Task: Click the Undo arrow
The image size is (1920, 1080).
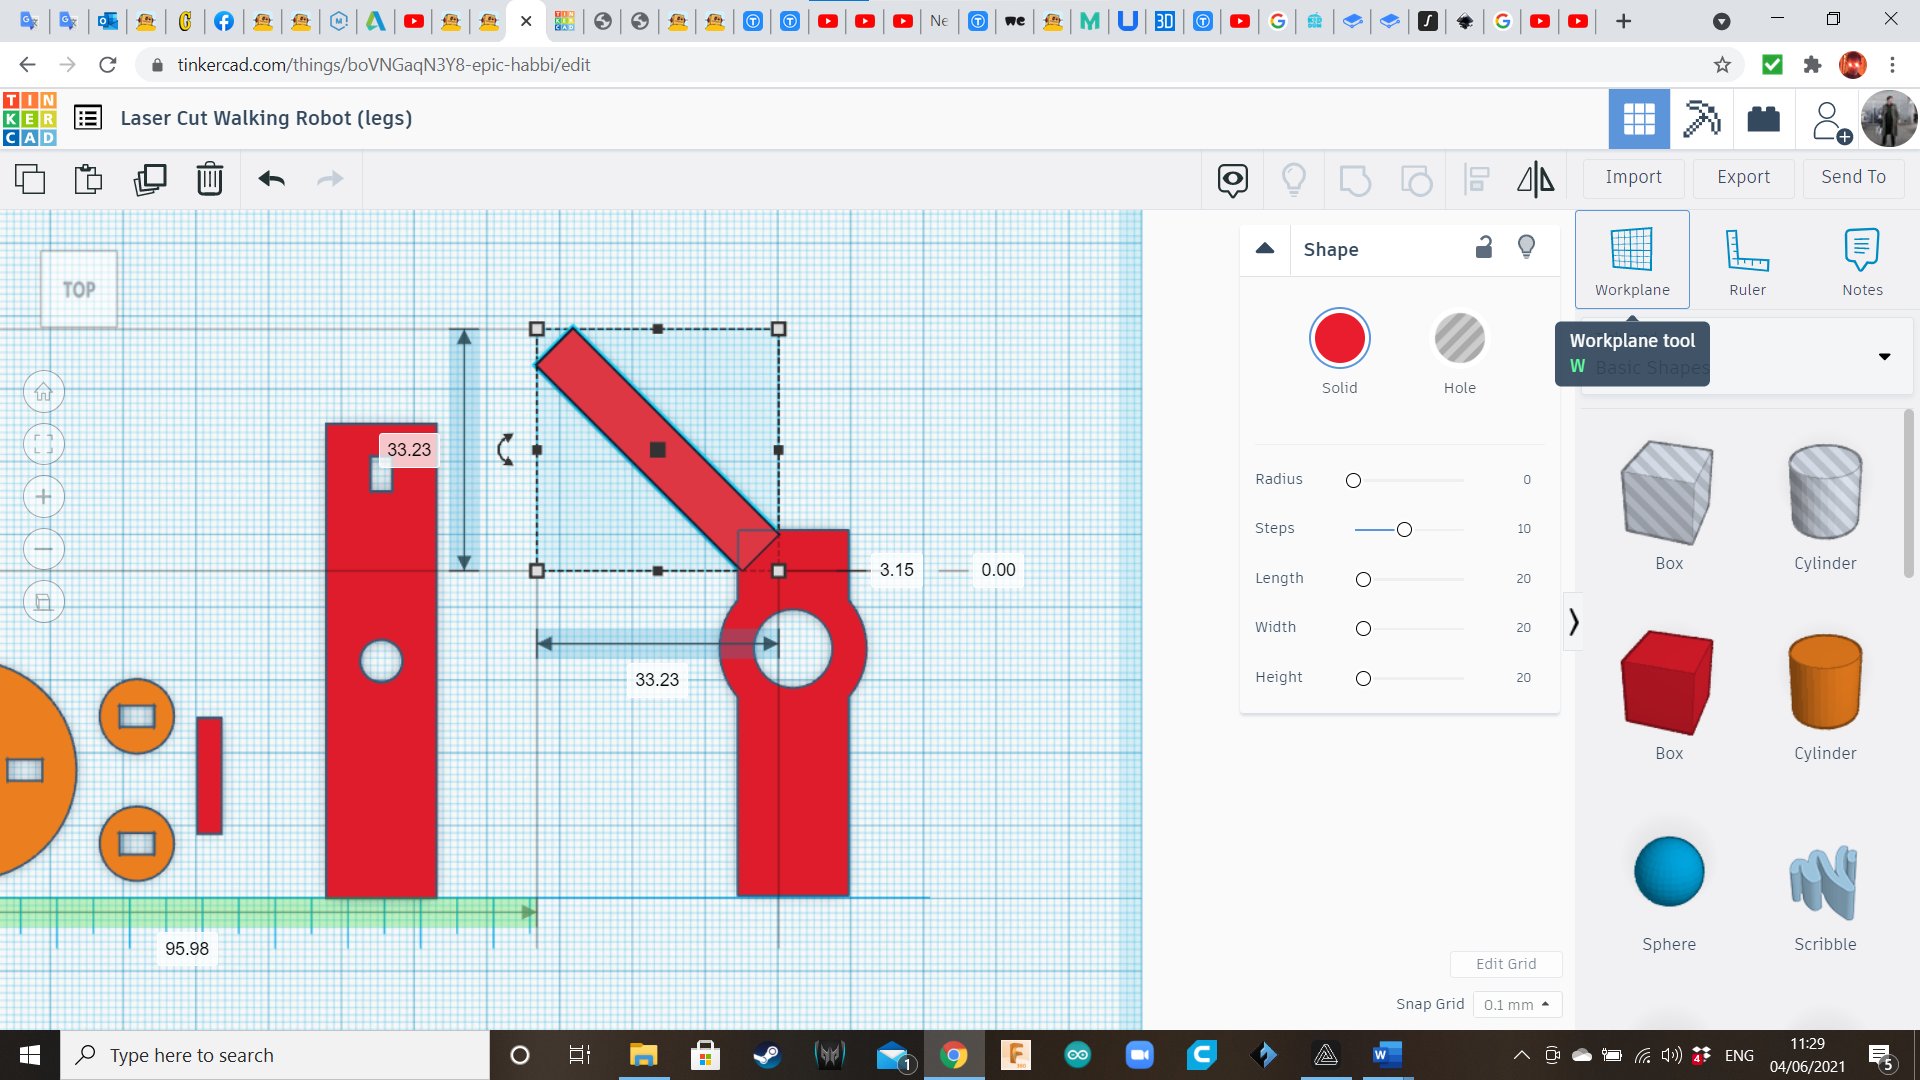Action: [x=272, y=179]
